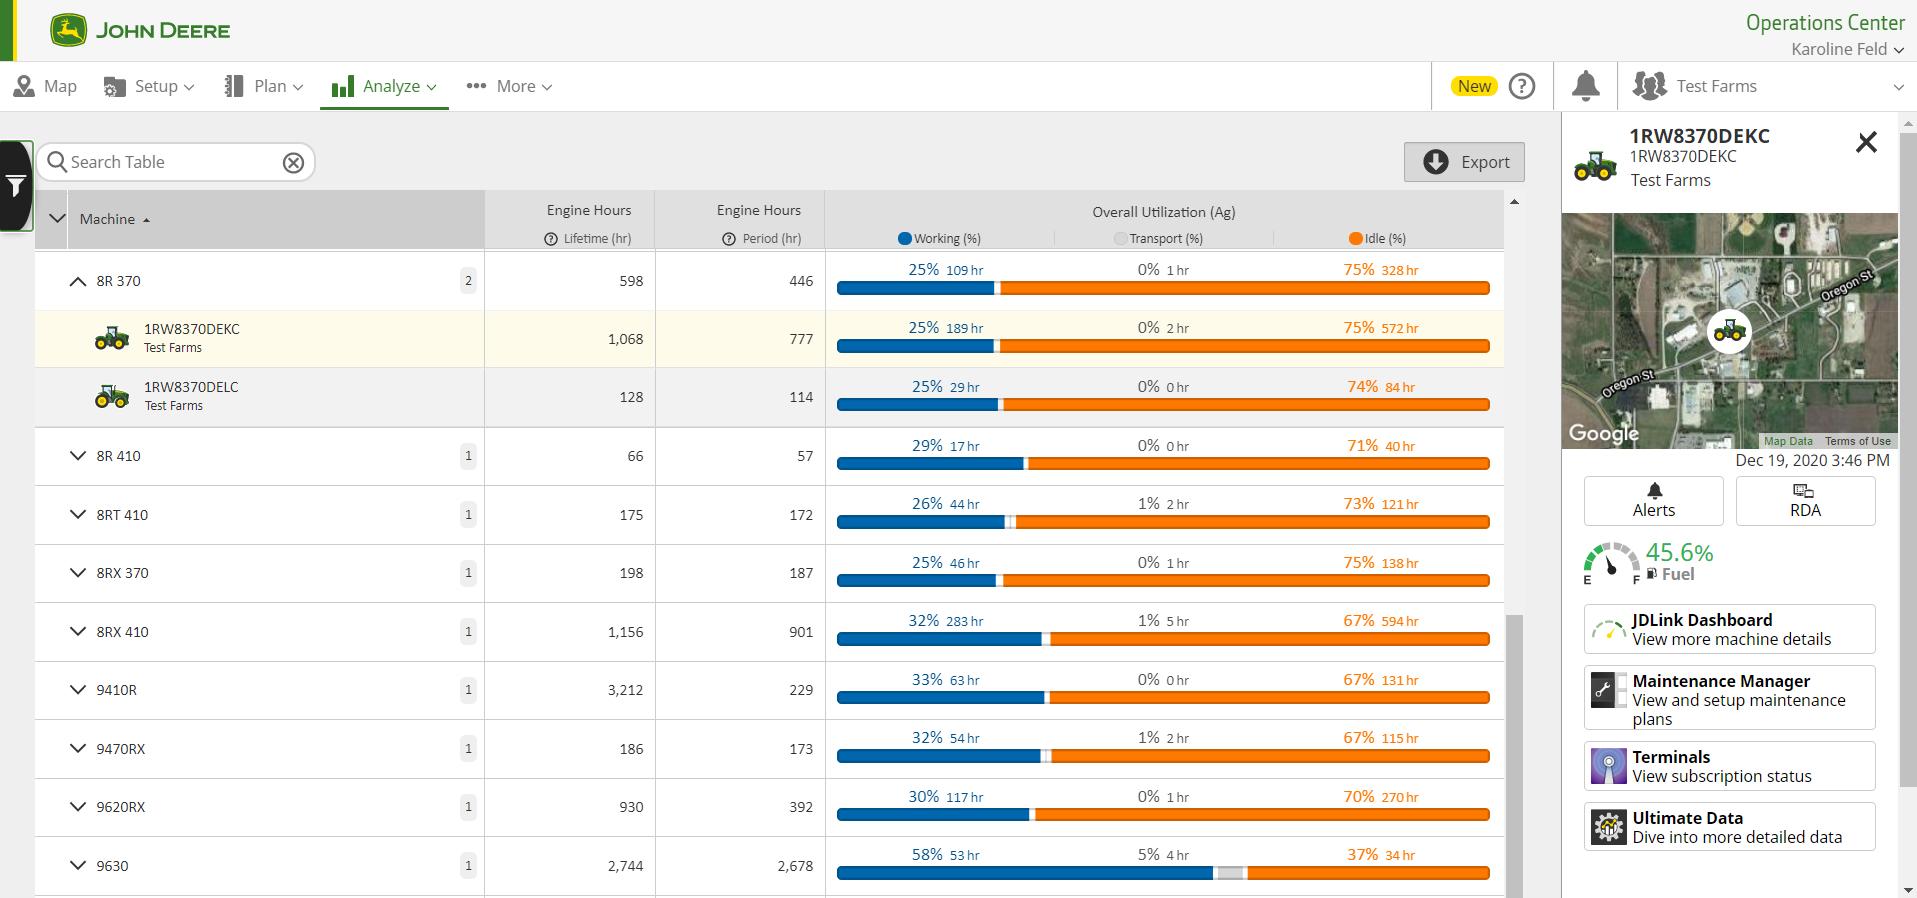
Task: Open RDA remote display access
Action: (1805, 500)
